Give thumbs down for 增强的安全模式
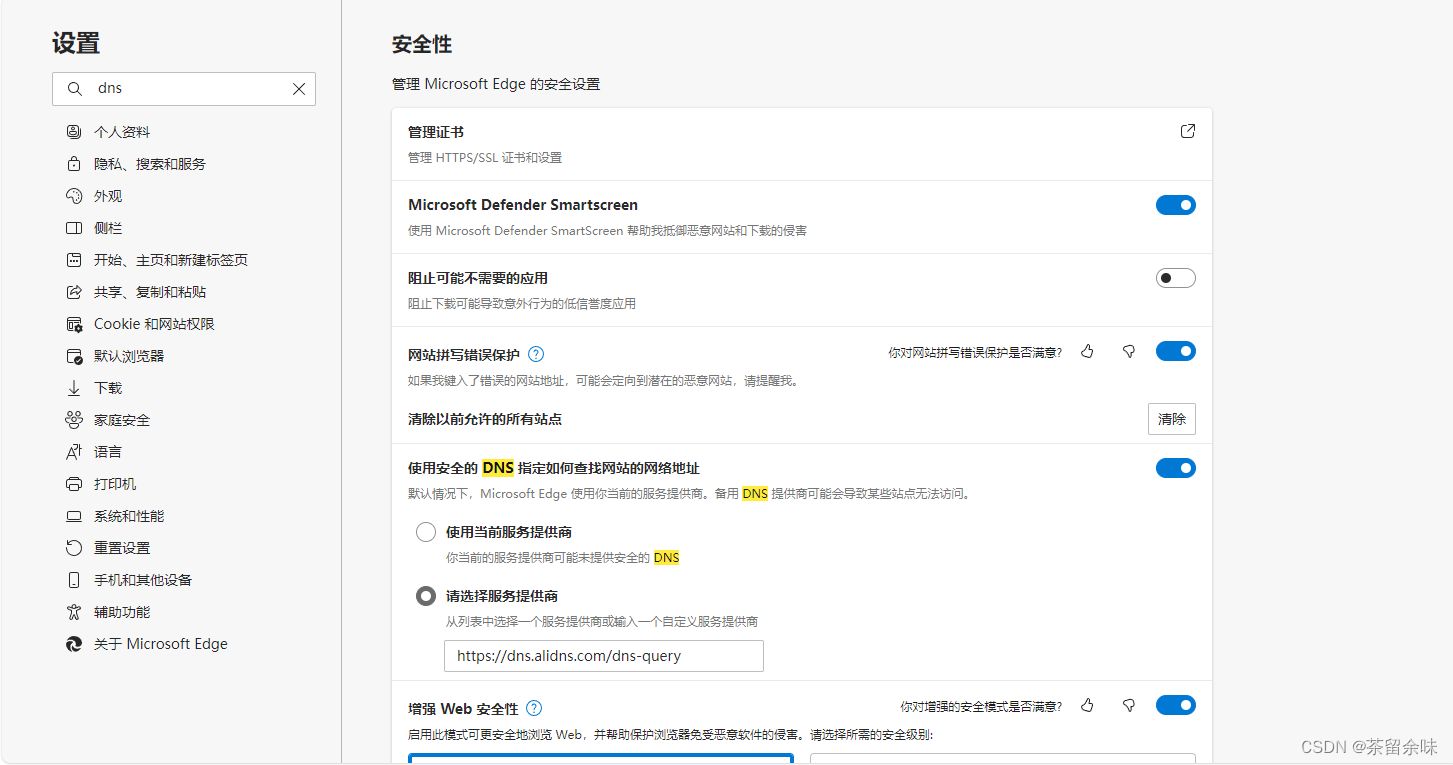Screen dimensions: 1453x765 coord(1129,705)
